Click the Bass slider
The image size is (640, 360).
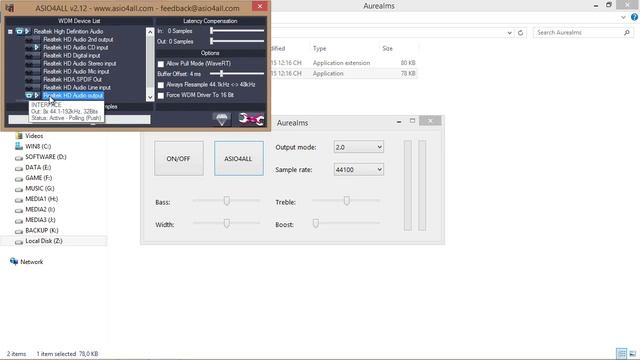(226, 200)
